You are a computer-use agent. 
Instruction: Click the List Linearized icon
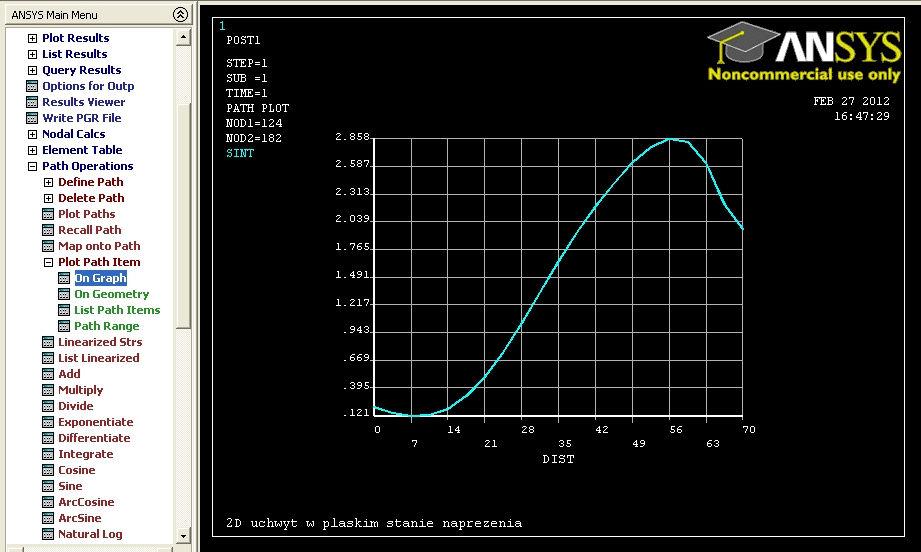[48, 358]
